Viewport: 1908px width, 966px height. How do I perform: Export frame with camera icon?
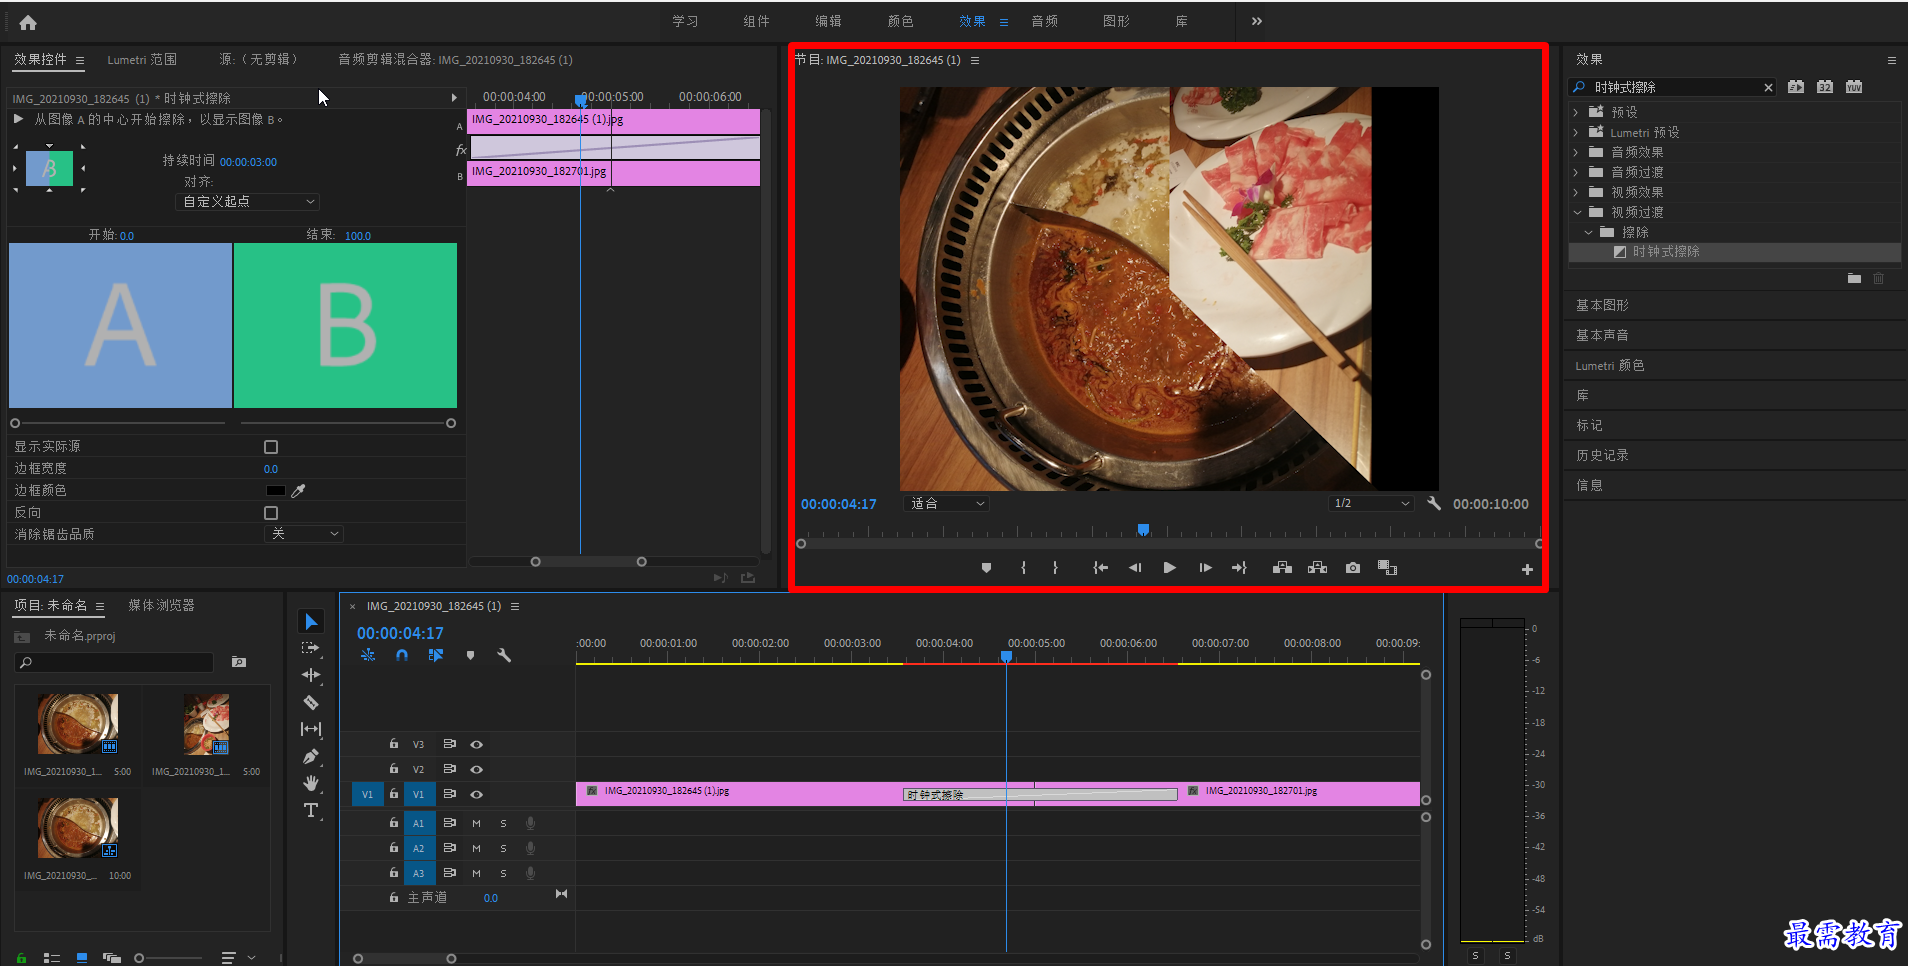click(1353, 568)
